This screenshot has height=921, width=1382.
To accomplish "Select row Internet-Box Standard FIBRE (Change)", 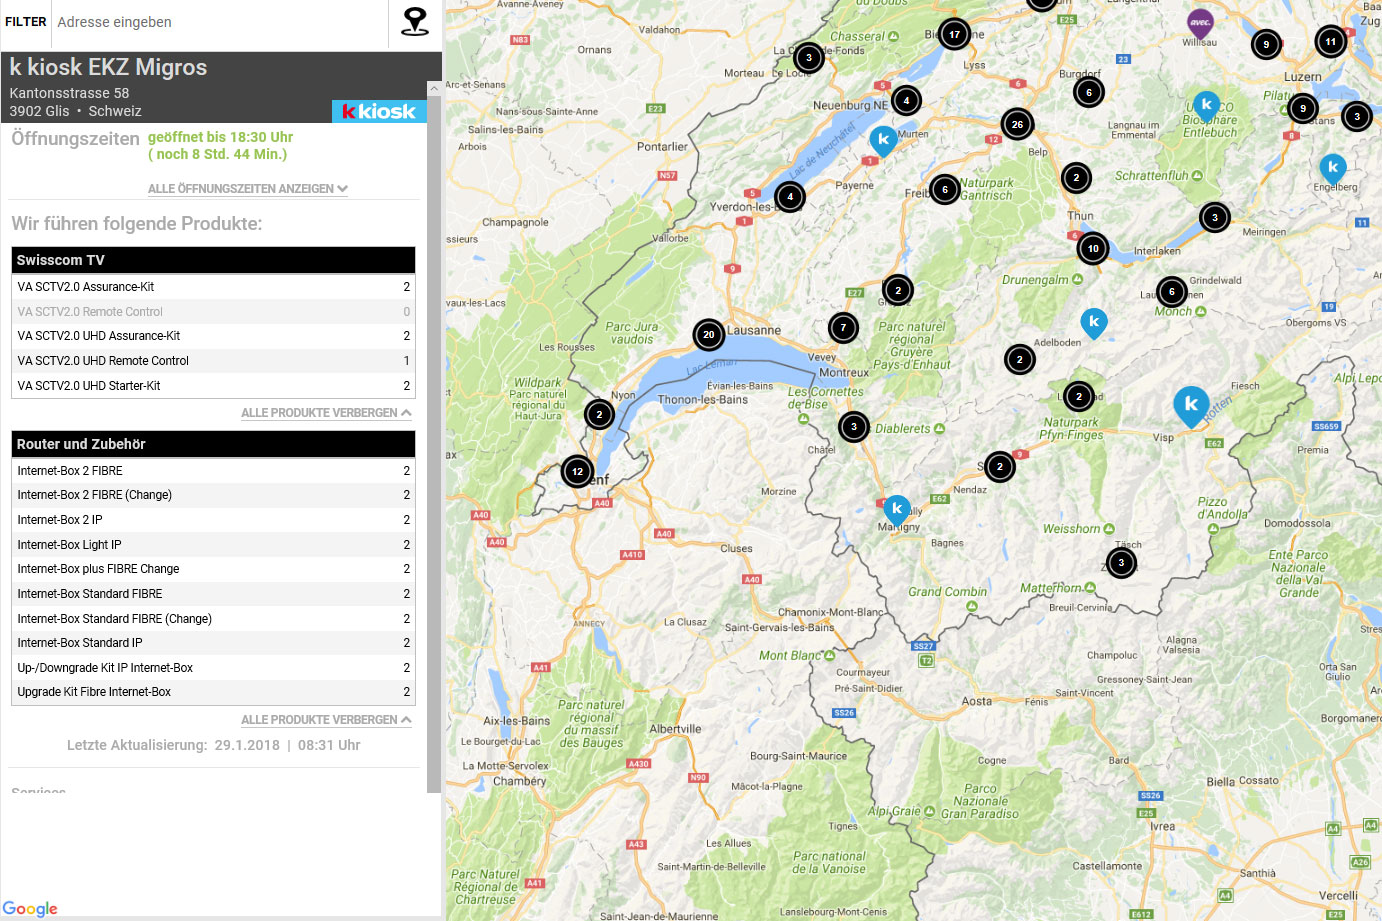I will [213, 619].
